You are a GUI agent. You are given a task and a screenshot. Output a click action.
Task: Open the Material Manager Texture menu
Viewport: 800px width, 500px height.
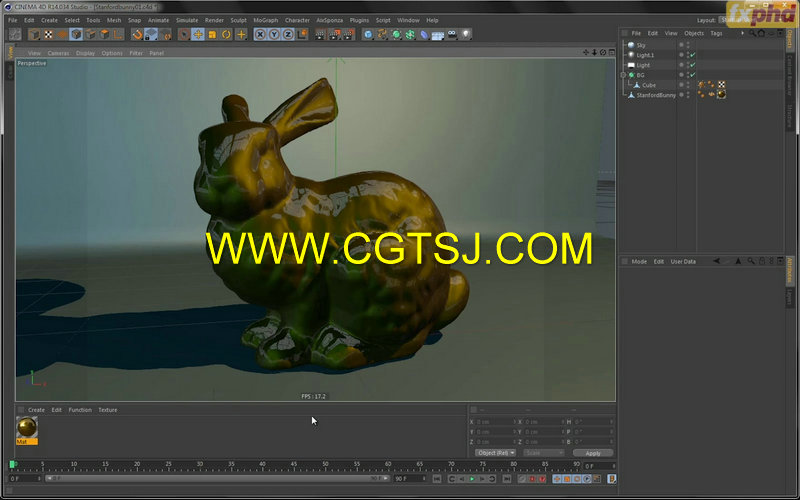coord(108,410)
